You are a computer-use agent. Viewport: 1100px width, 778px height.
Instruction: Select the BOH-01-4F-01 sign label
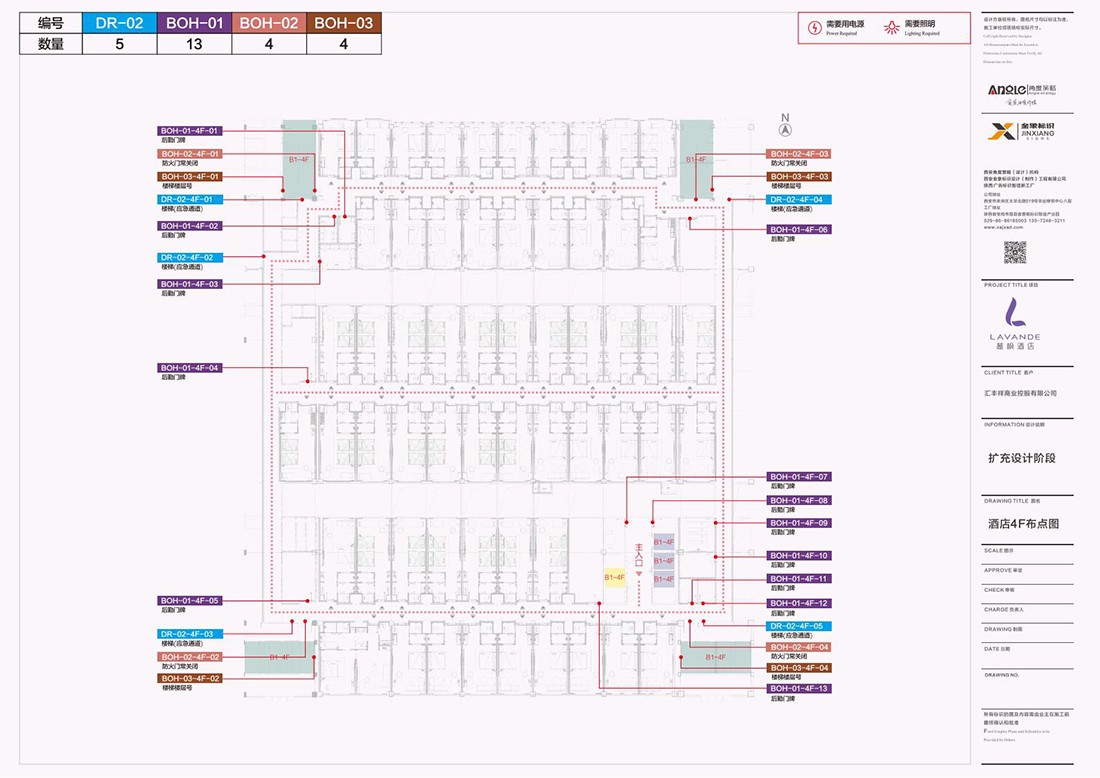(x=190, y=131)
